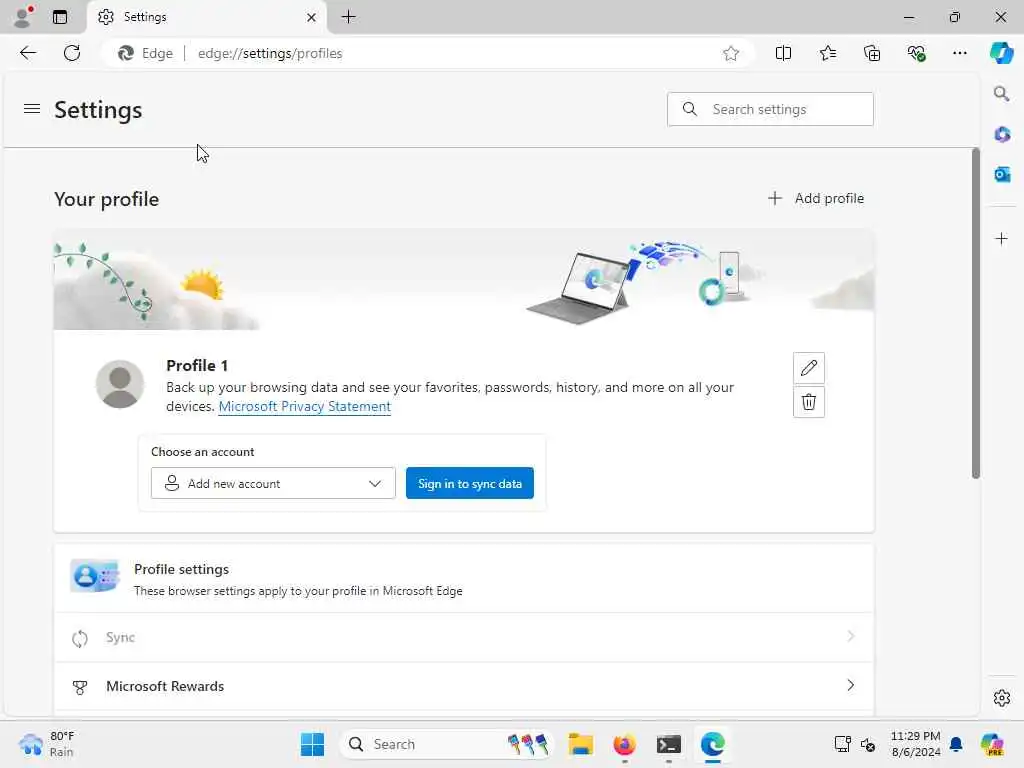
Task: Open Microsoft 365 sidebar icon
Action: 1002,135
